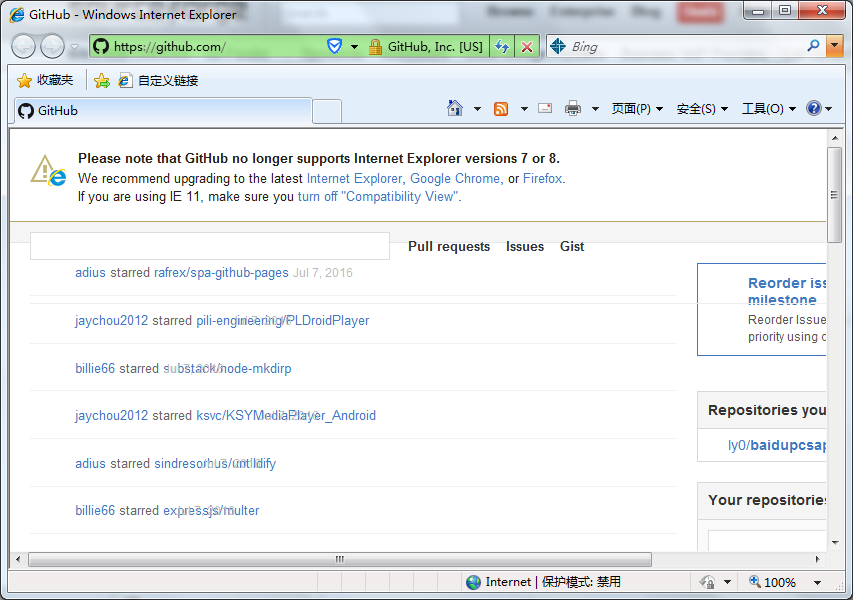Click the browser Forward arrow button
This screenshot has height=600, width=853.
tap(52, 47)
